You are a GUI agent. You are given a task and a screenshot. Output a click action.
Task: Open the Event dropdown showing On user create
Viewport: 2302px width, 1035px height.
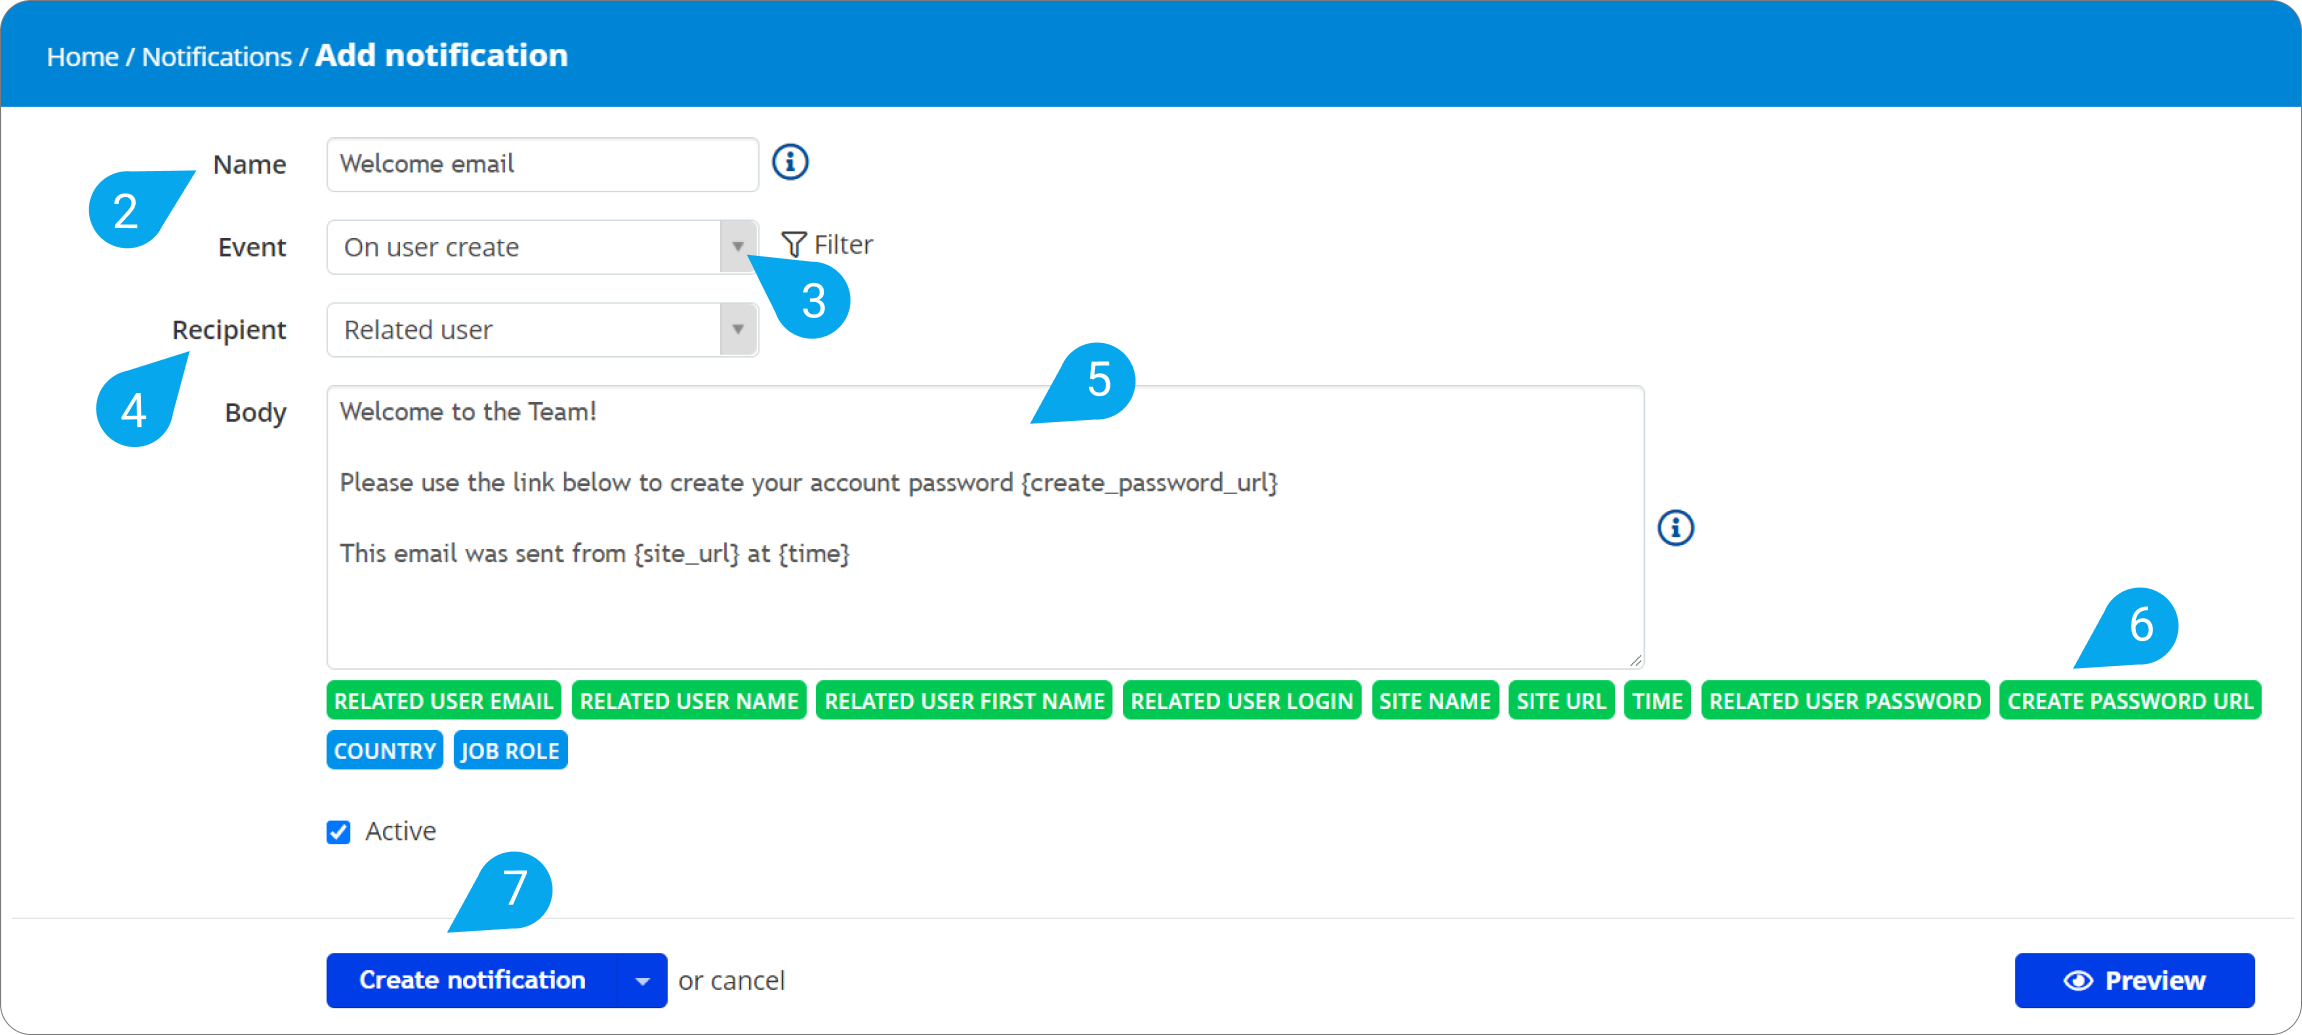click(x=737, y=247)
